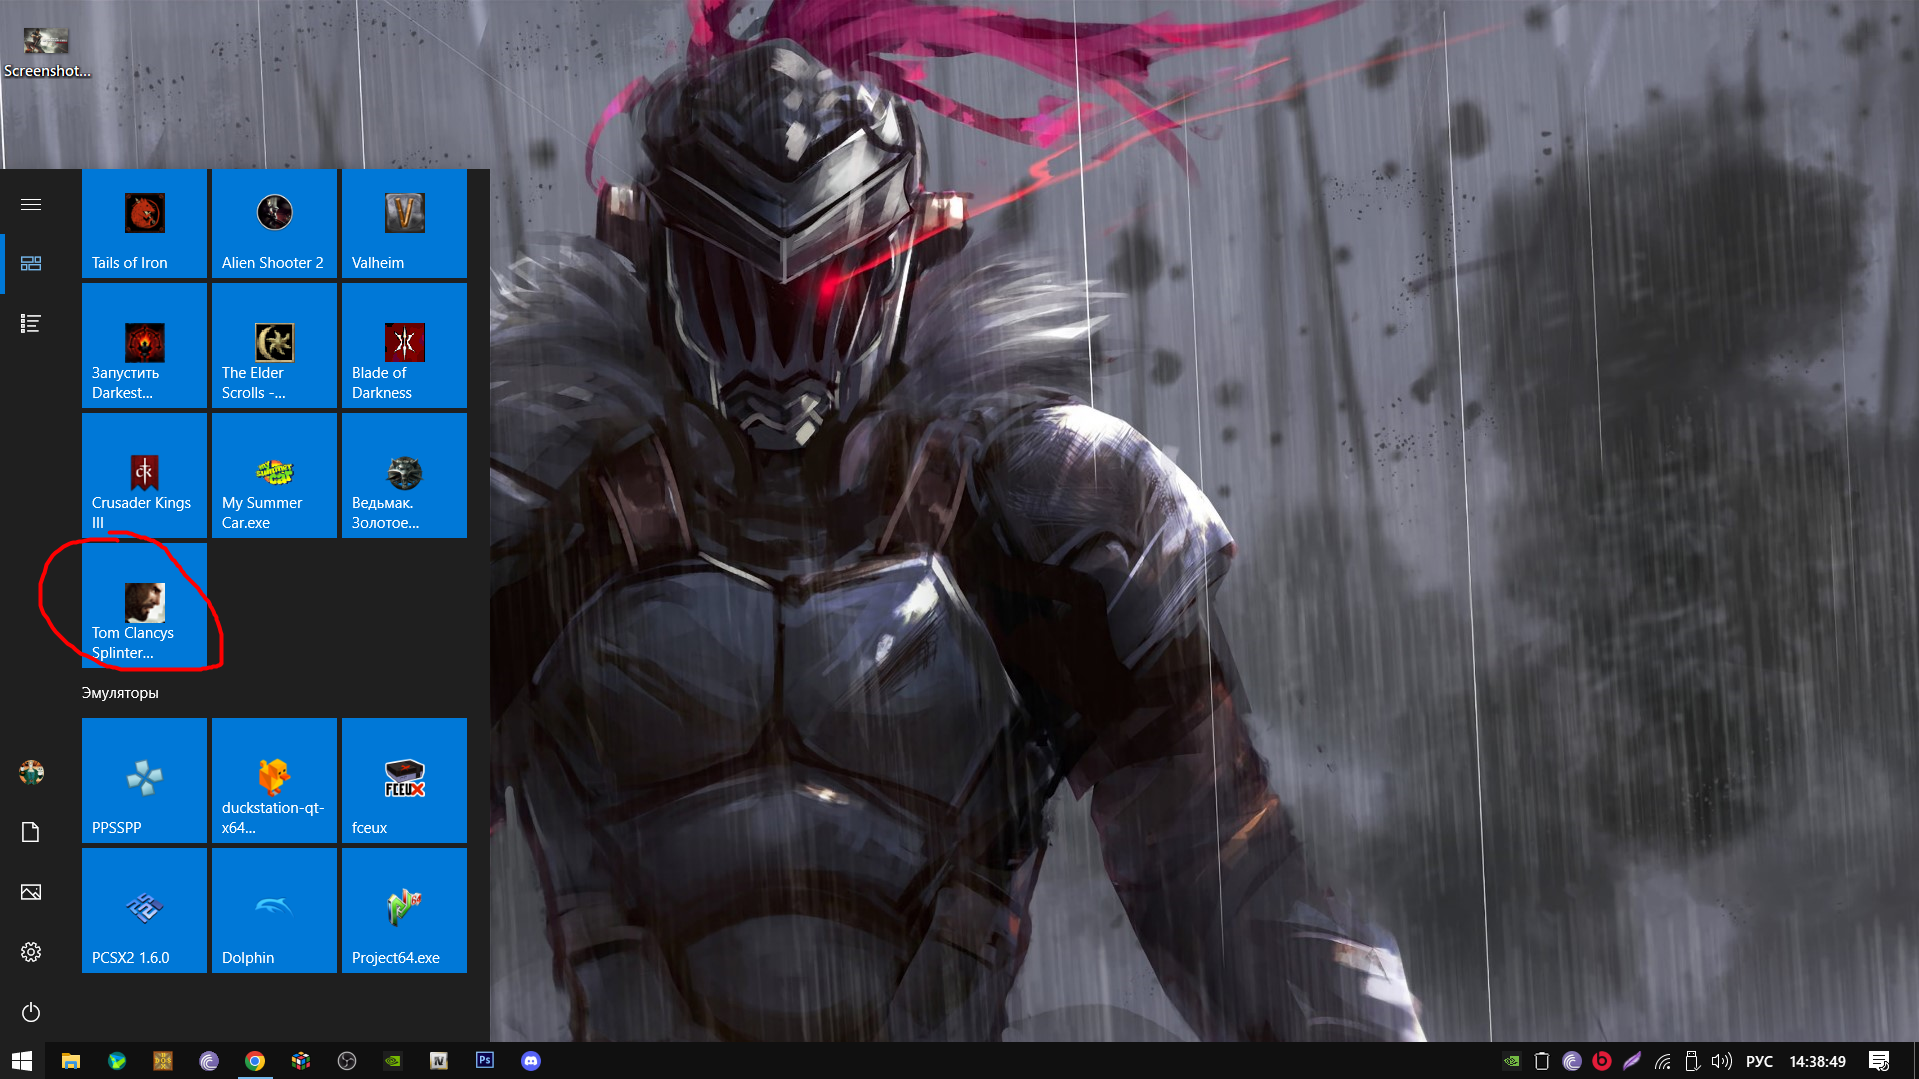Open Safely Remove Hardware tray icon
Image resolution: width=1919 pixels, height=1079 pixels.
[x=1692, y=1061]
